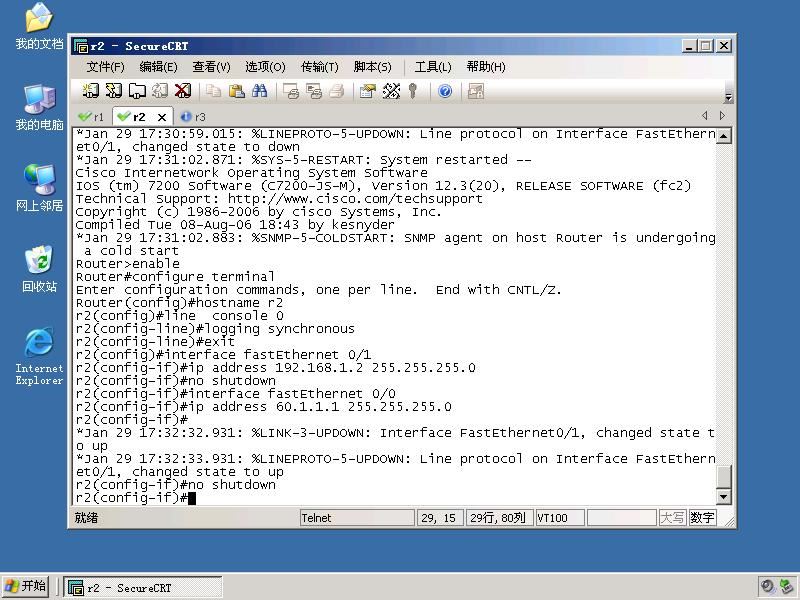
Task: Open the 选项(O) menu
Action: pyautogui.click(x=265, y=67)
